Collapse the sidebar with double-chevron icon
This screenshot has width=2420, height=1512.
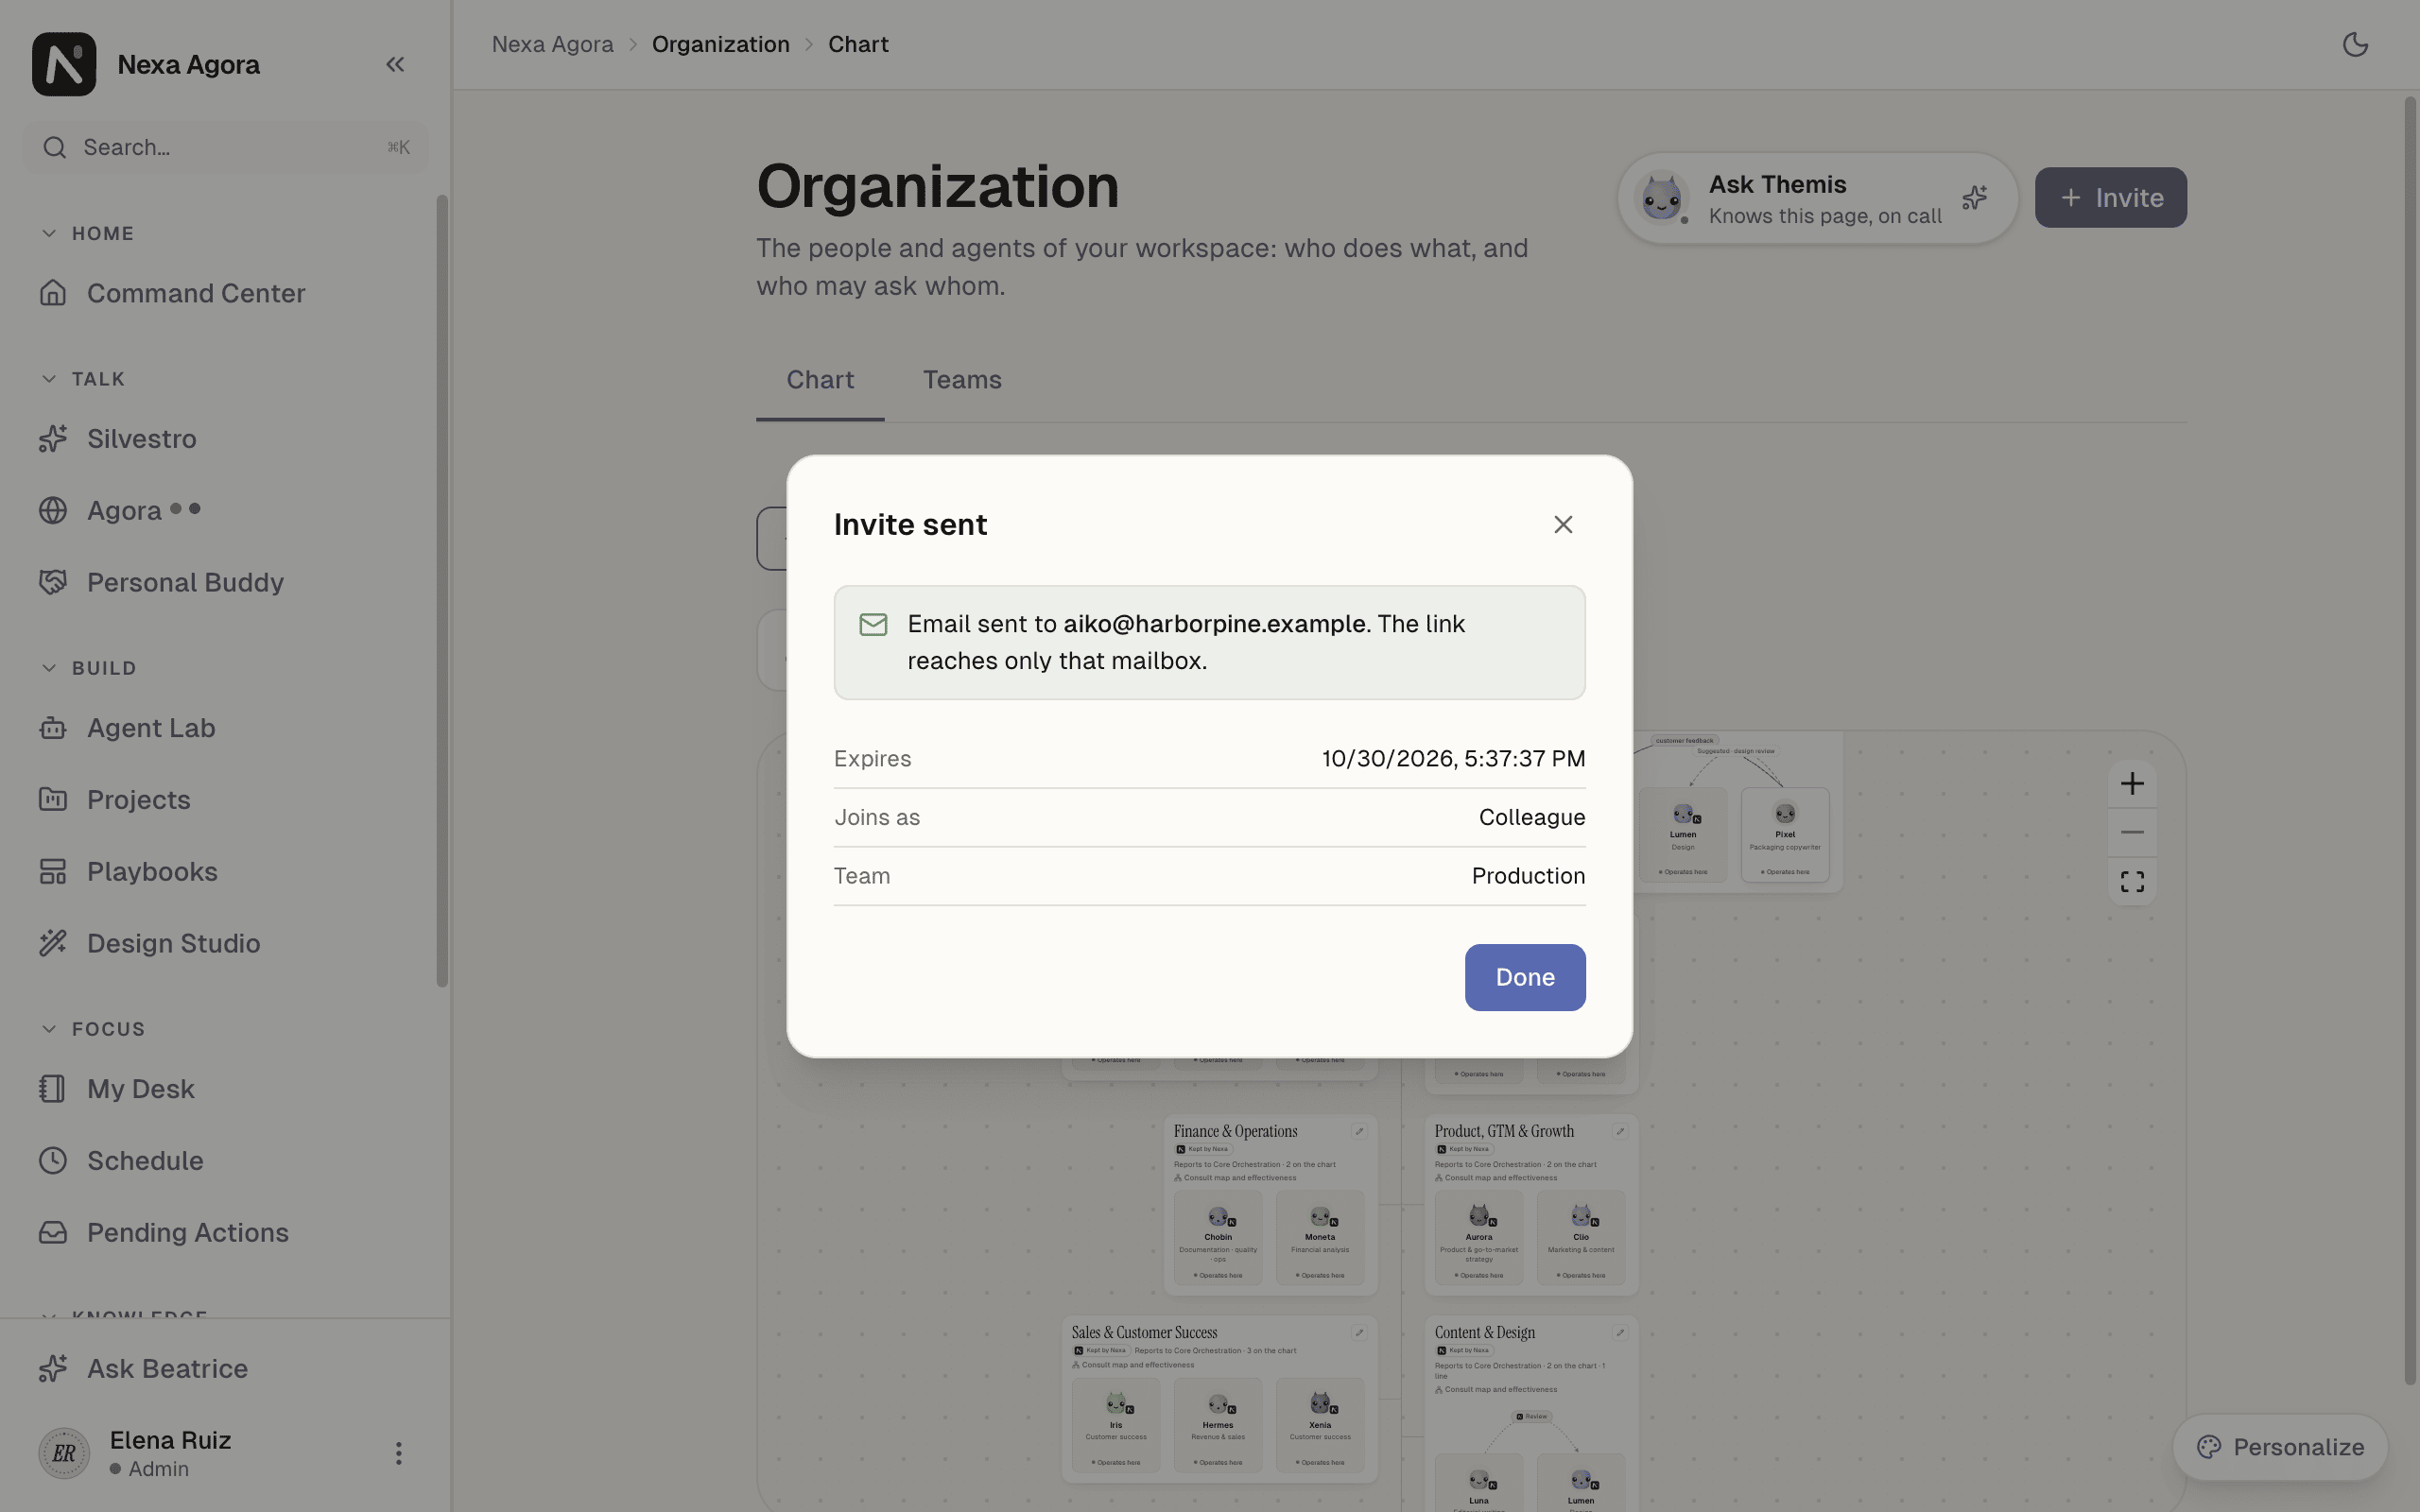click(395, 65)
